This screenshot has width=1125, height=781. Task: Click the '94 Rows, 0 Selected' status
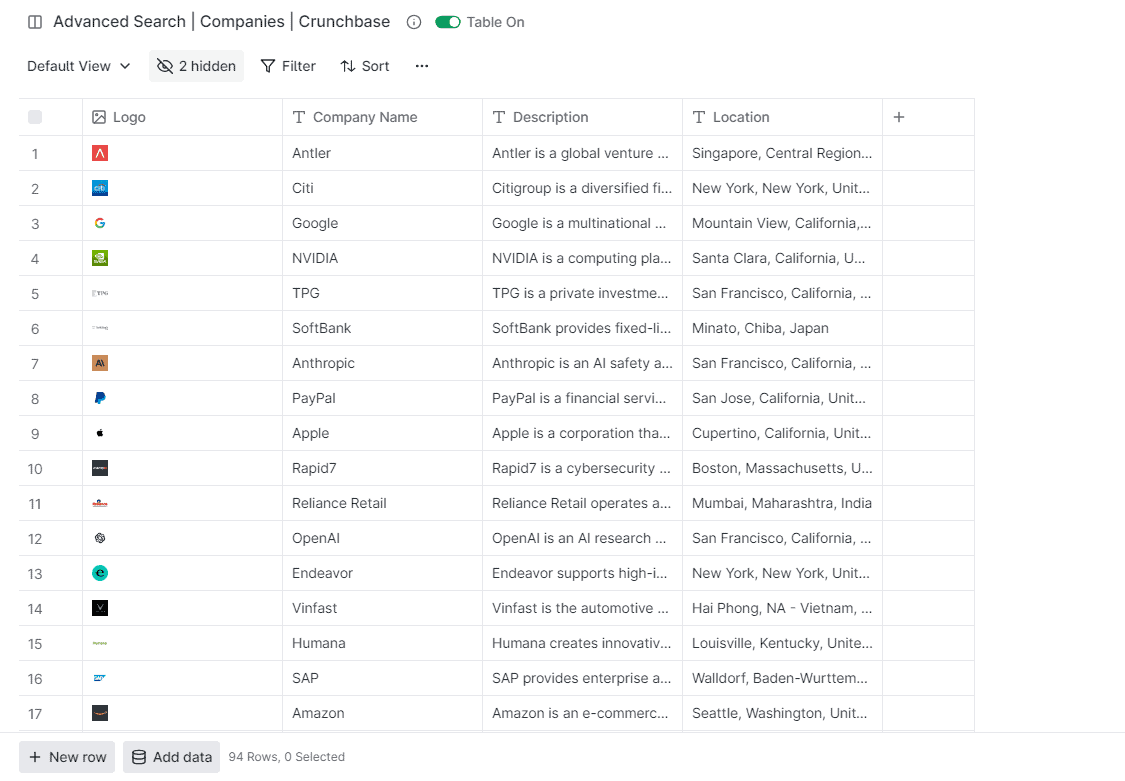286,757
